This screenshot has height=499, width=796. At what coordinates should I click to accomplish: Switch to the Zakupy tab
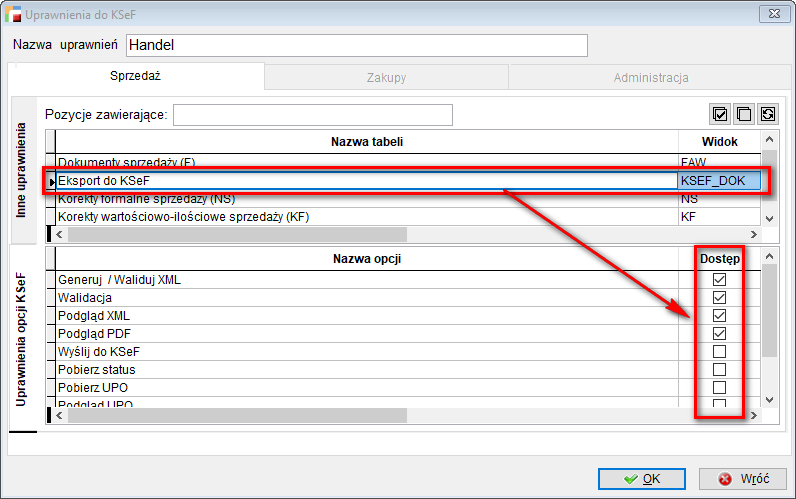(x=386, y=77)
